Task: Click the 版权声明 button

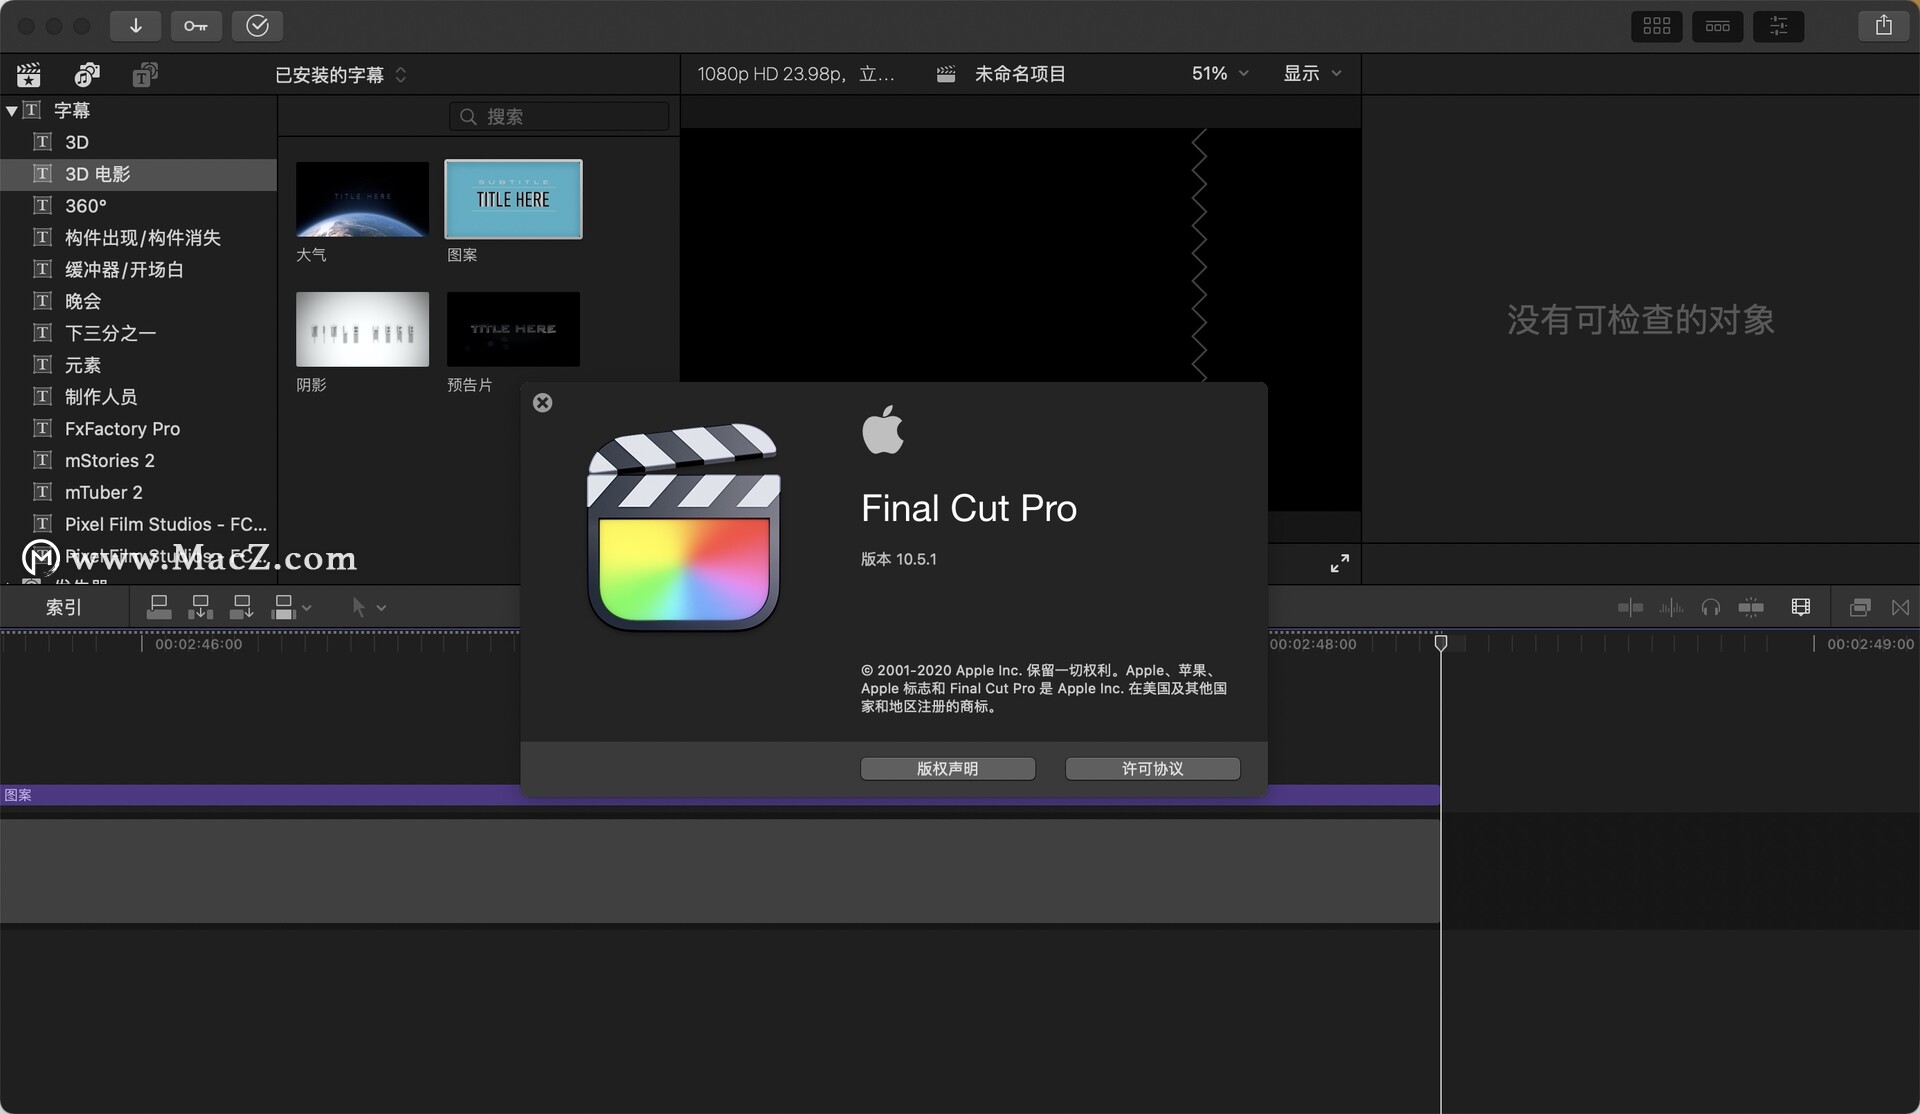Action: click(948, 769)
